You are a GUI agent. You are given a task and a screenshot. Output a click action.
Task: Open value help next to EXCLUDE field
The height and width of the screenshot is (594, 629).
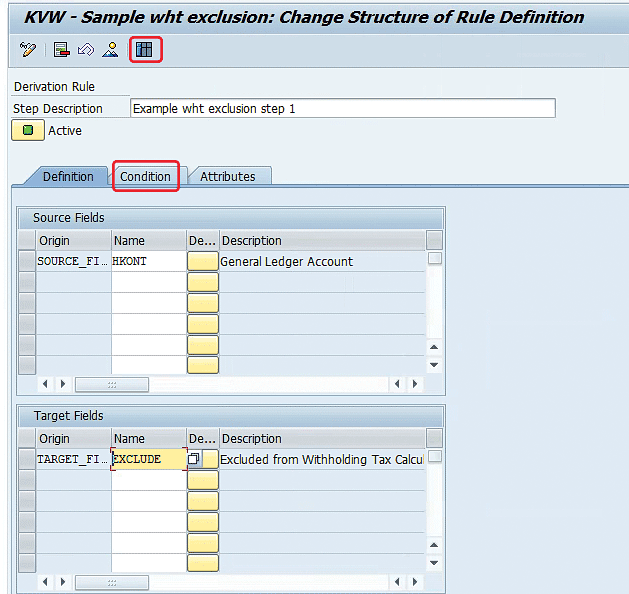(195, 459)
